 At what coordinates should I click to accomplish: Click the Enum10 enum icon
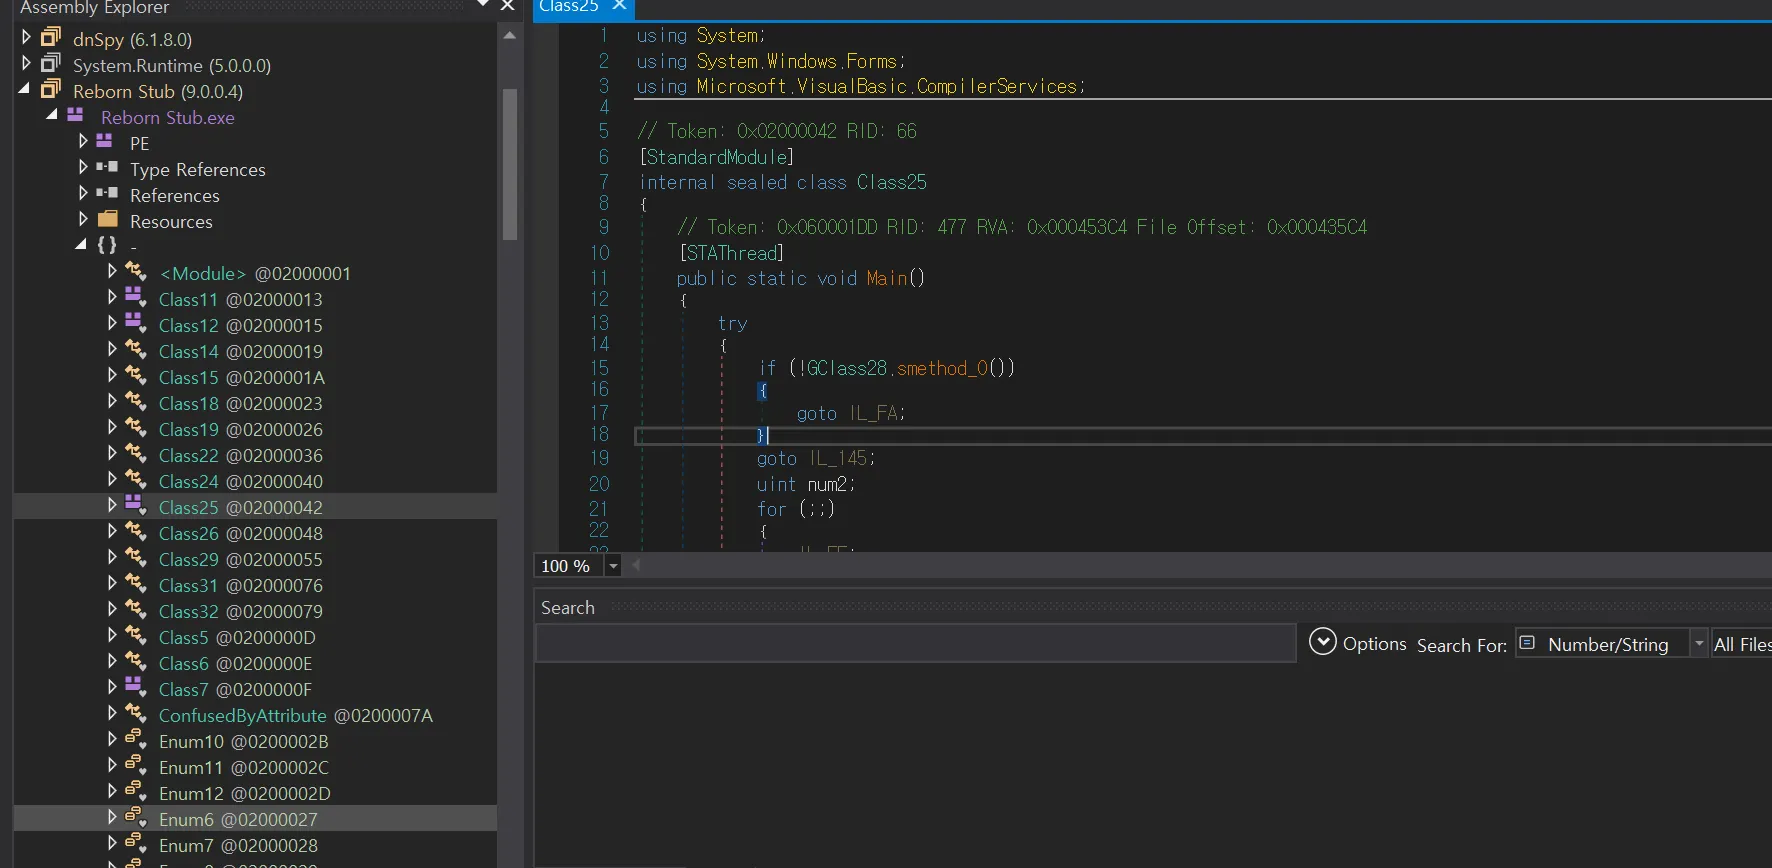(136, 740)
